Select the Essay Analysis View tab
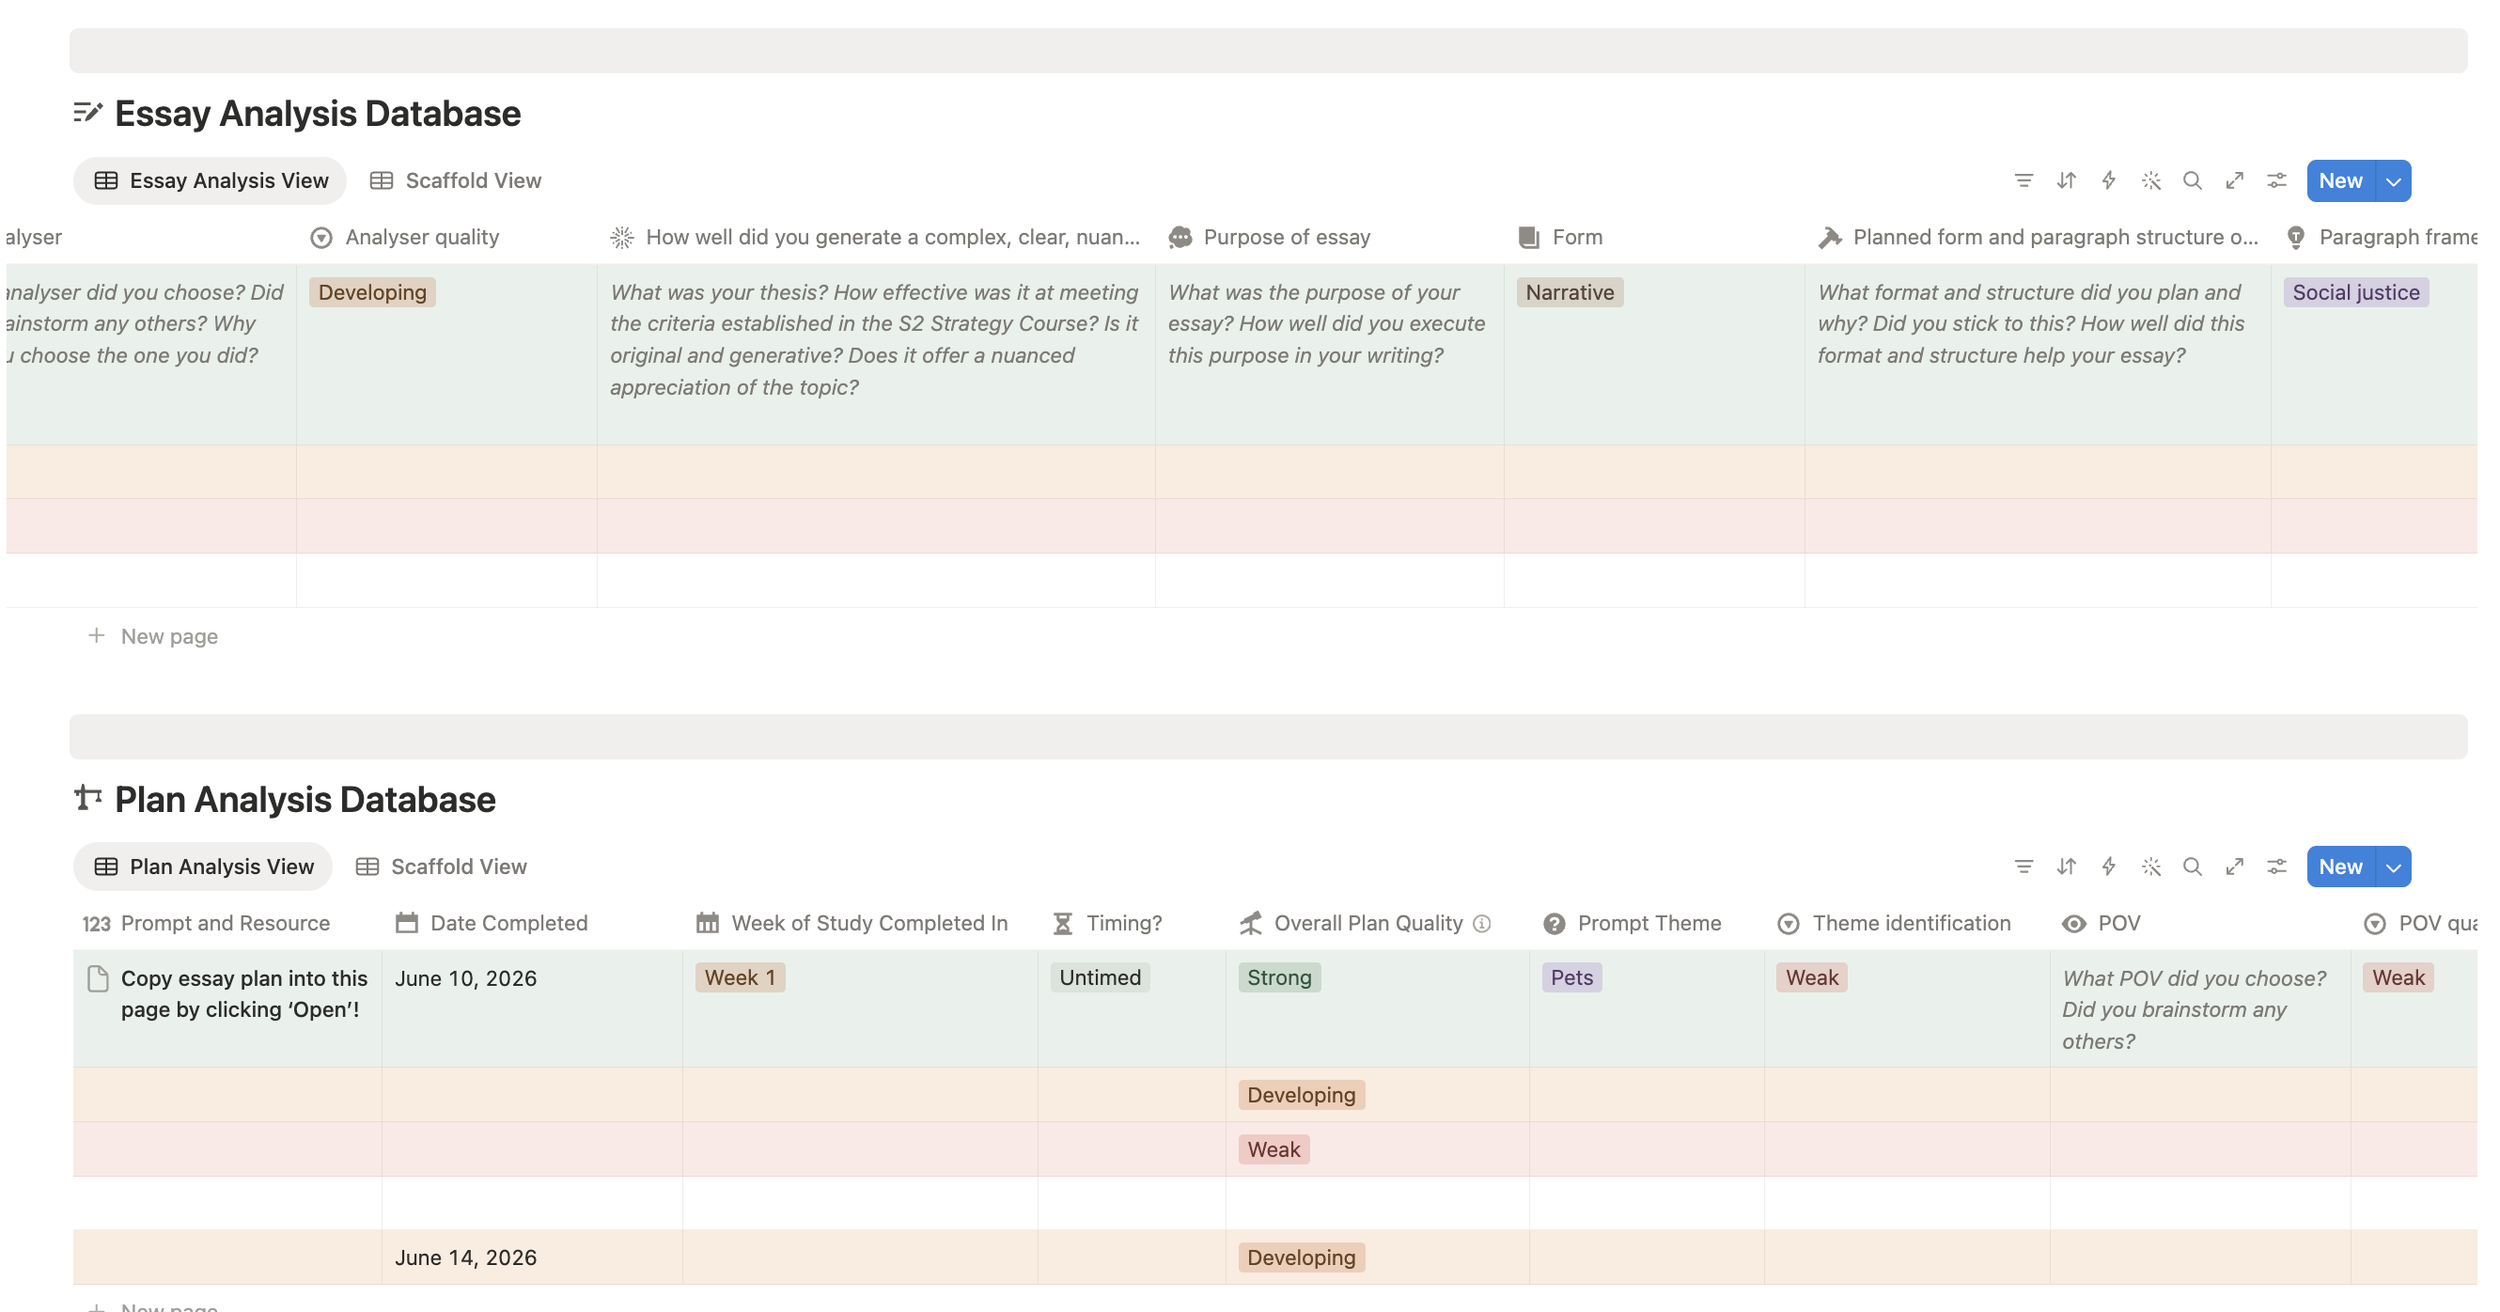The width and height of the screenshot is (2500, 1312). point(210,181)
